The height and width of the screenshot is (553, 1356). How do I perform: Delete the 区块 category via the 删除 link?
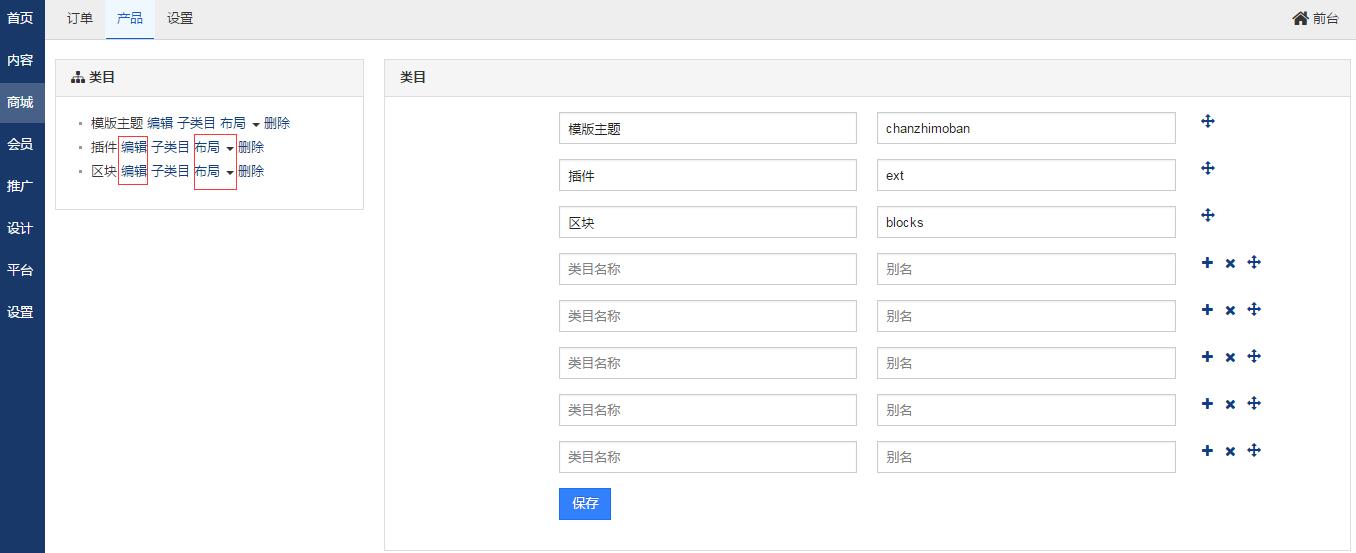pyautogui.click(x=251, y=171)
